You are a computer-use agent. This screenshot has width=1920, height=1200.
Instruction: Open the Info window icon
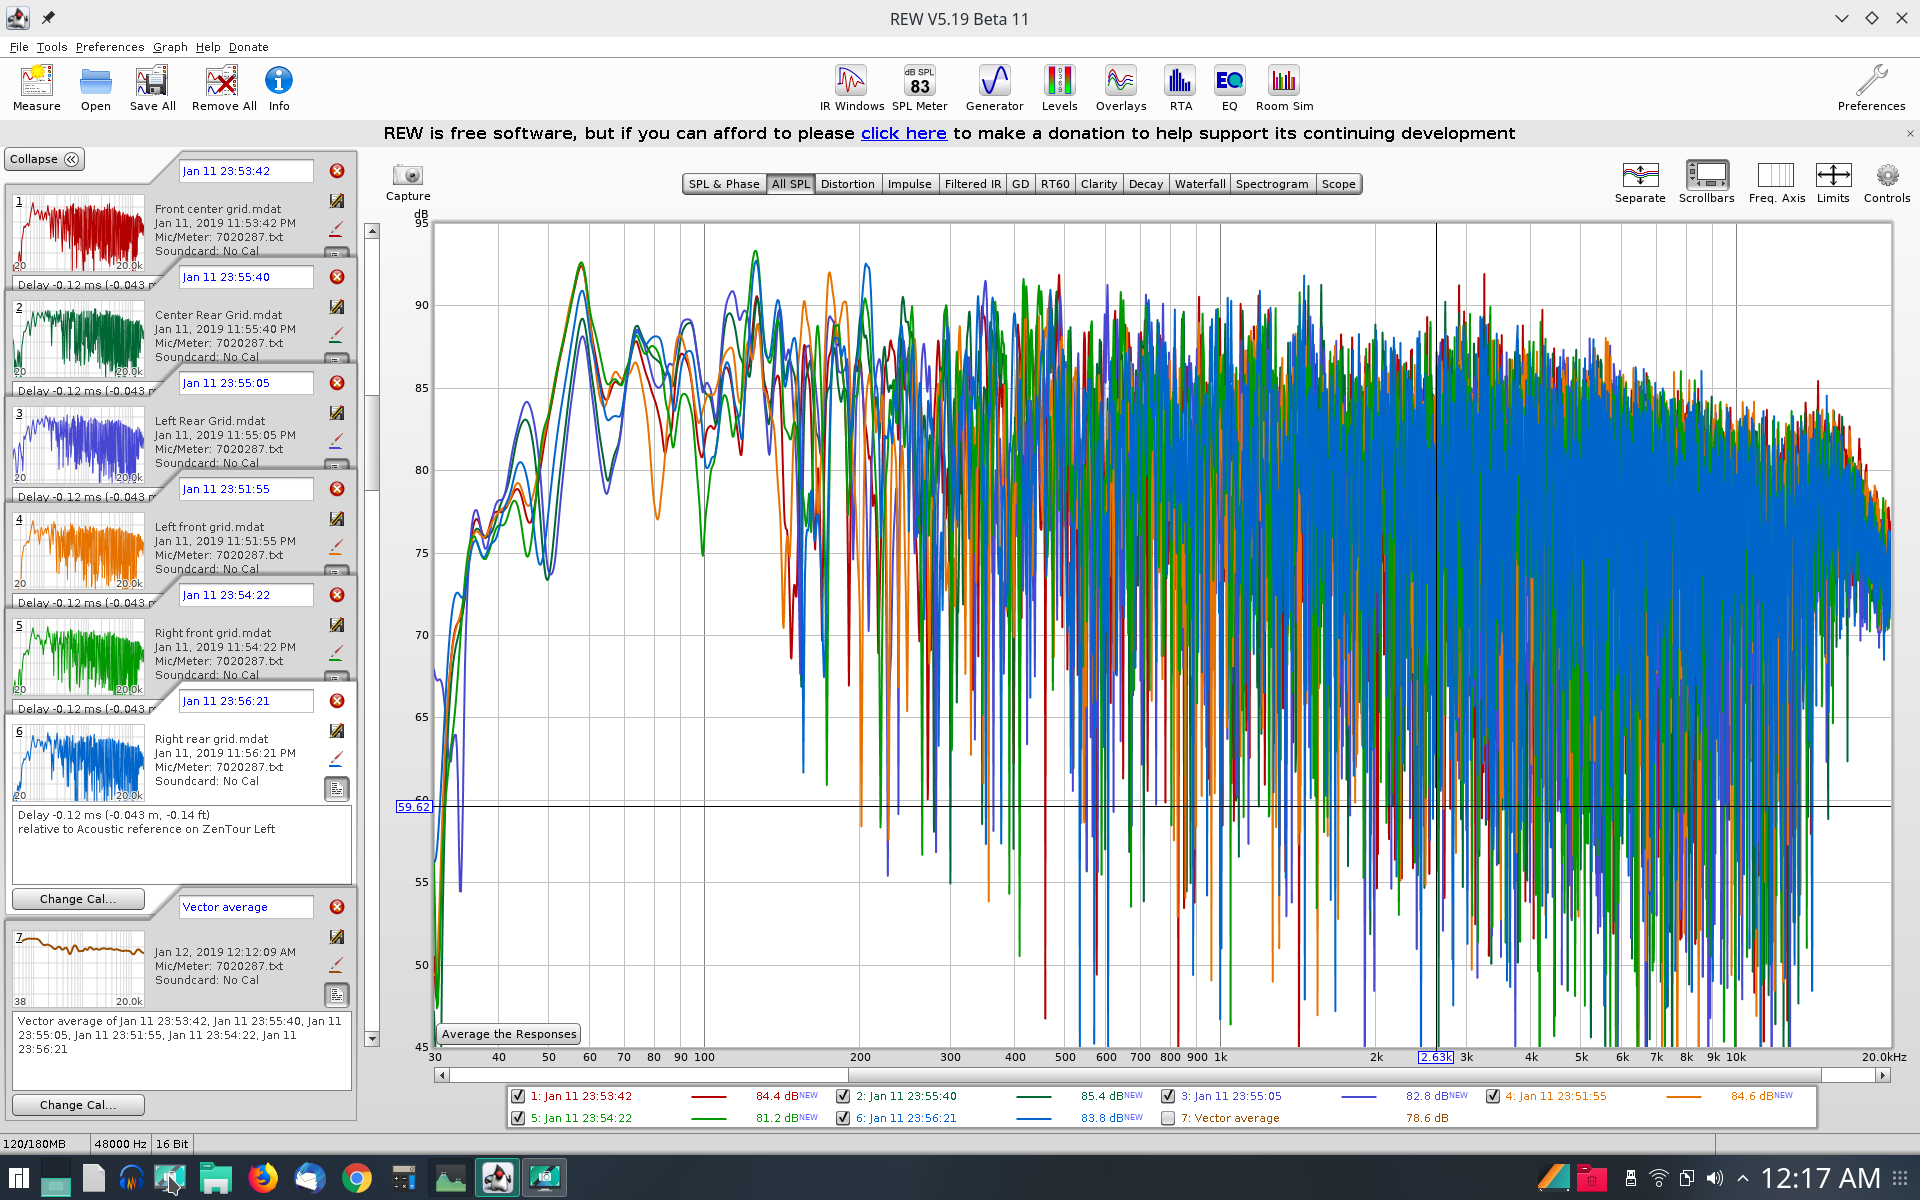pos(279,88)
